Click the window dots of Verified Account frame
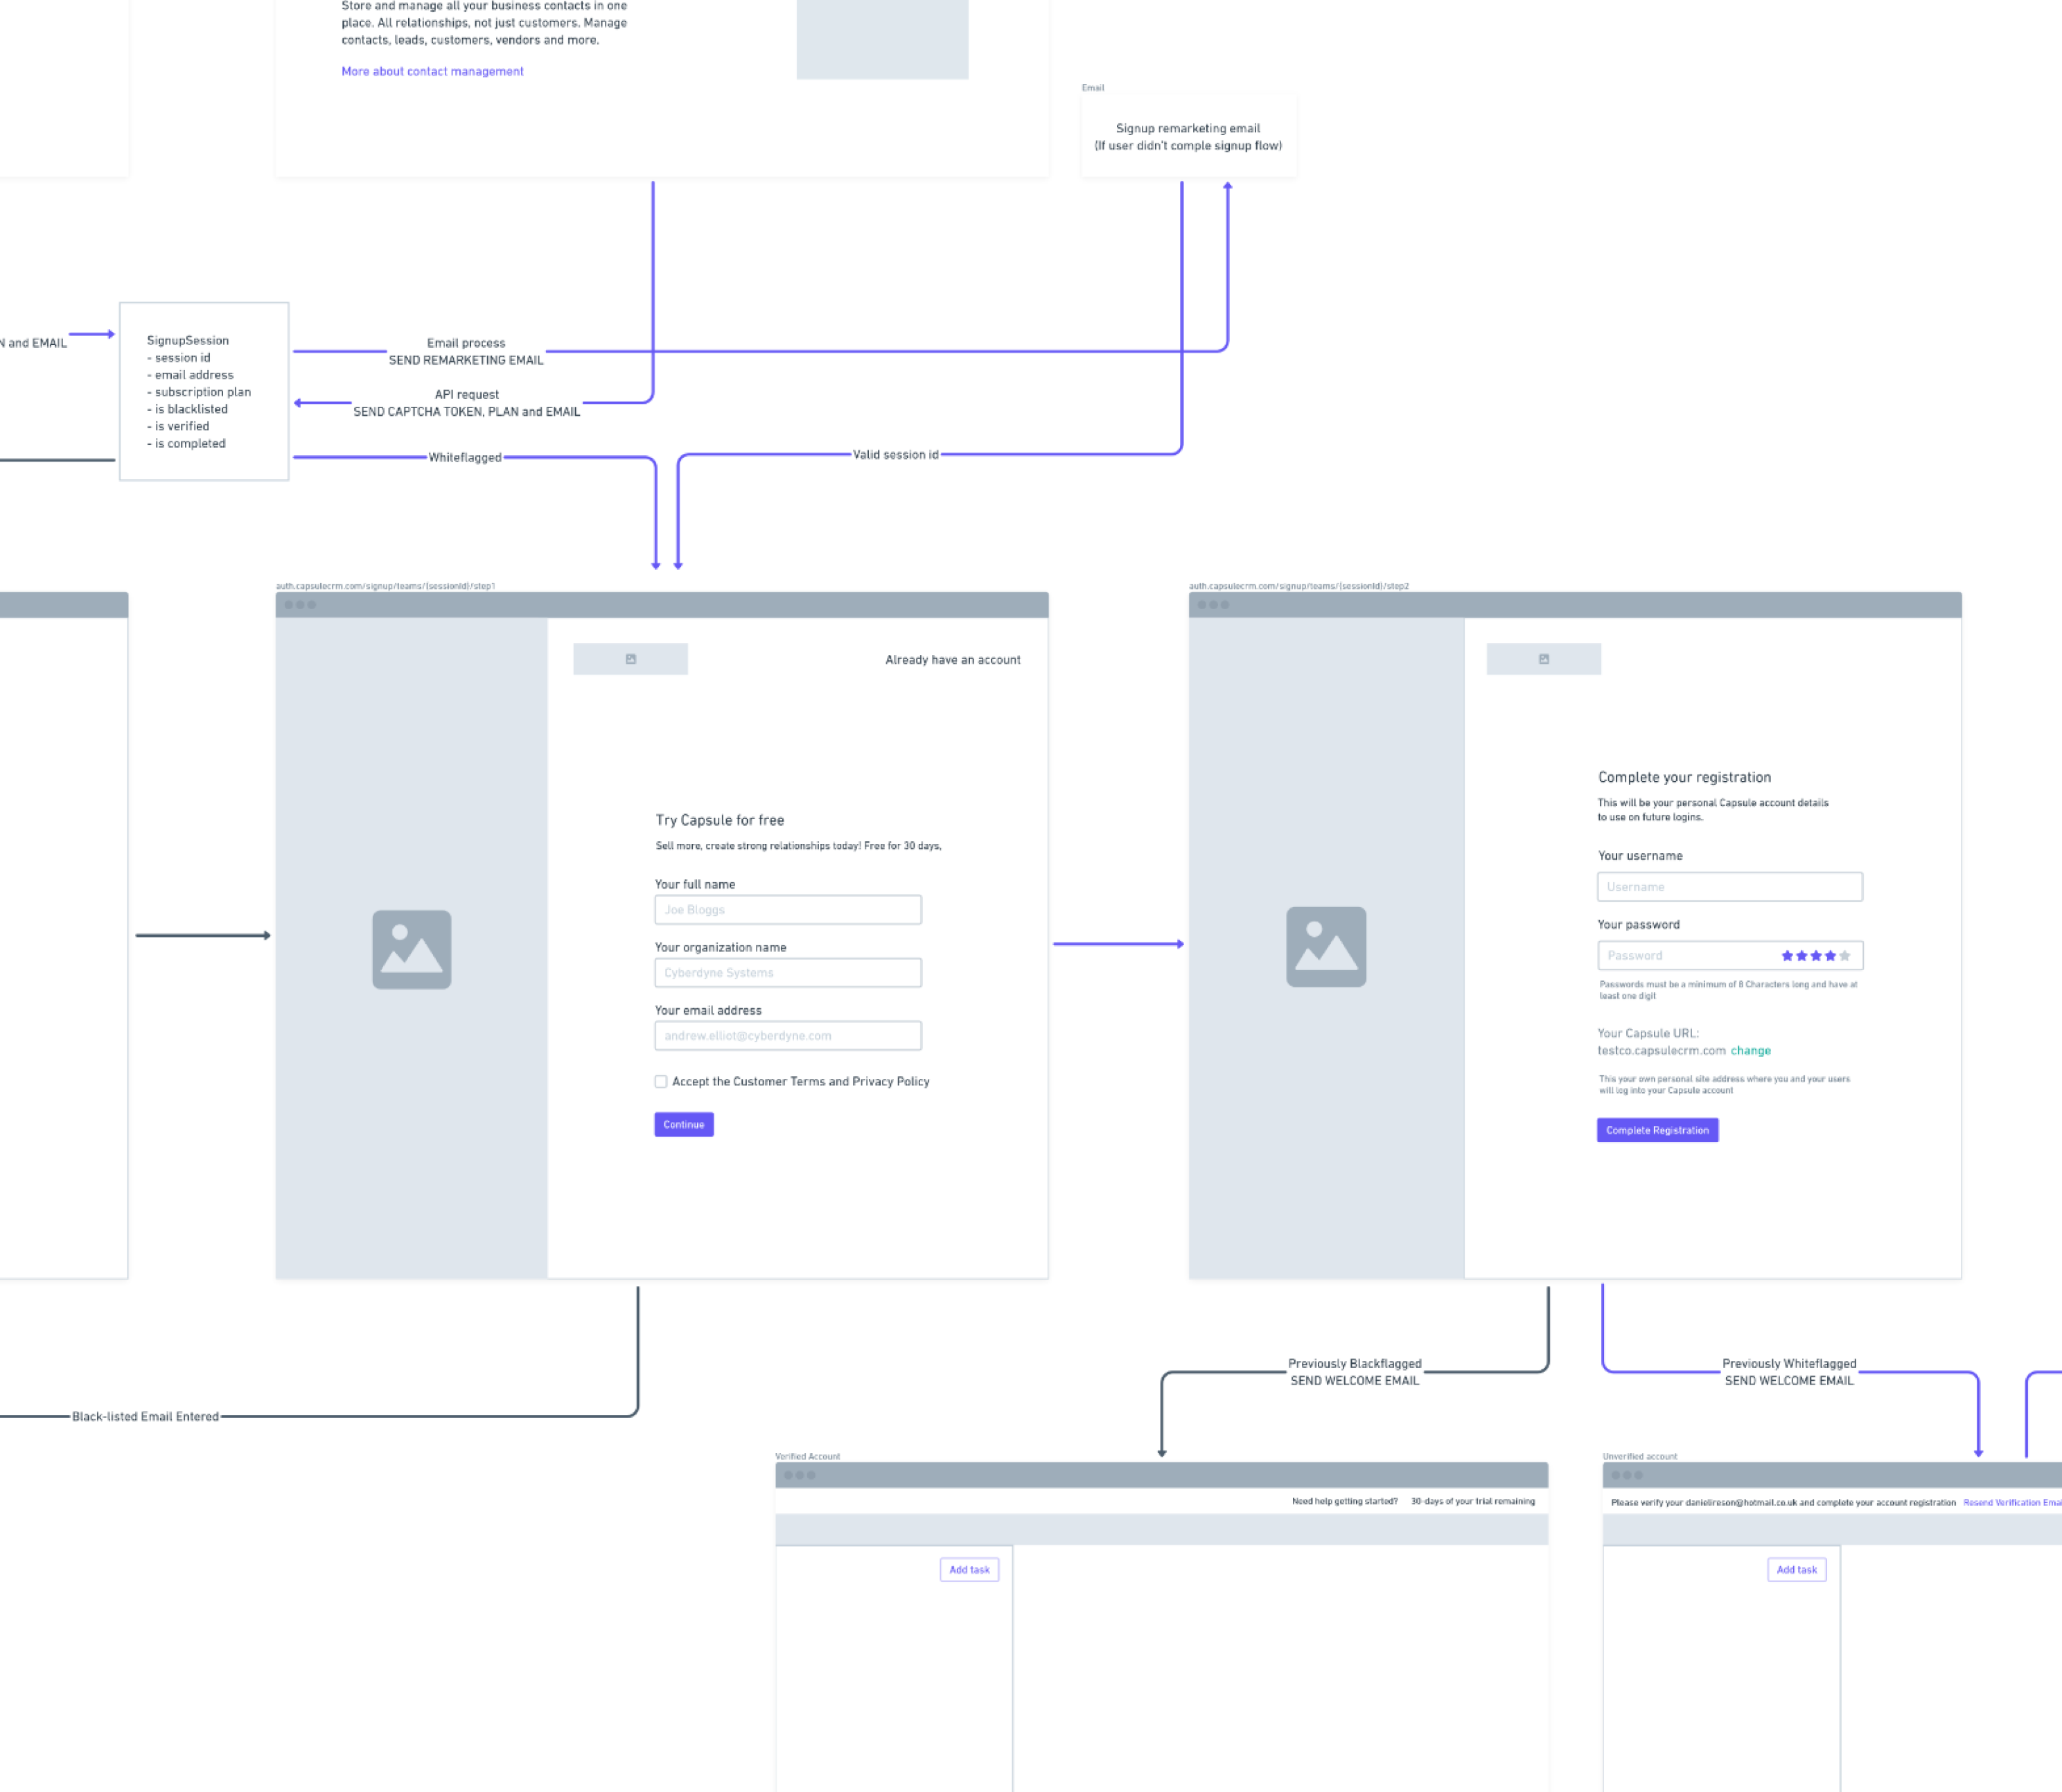The height and width of the screenshot is (1792, 2062). pyautogui.click(x=799, y=1475)
